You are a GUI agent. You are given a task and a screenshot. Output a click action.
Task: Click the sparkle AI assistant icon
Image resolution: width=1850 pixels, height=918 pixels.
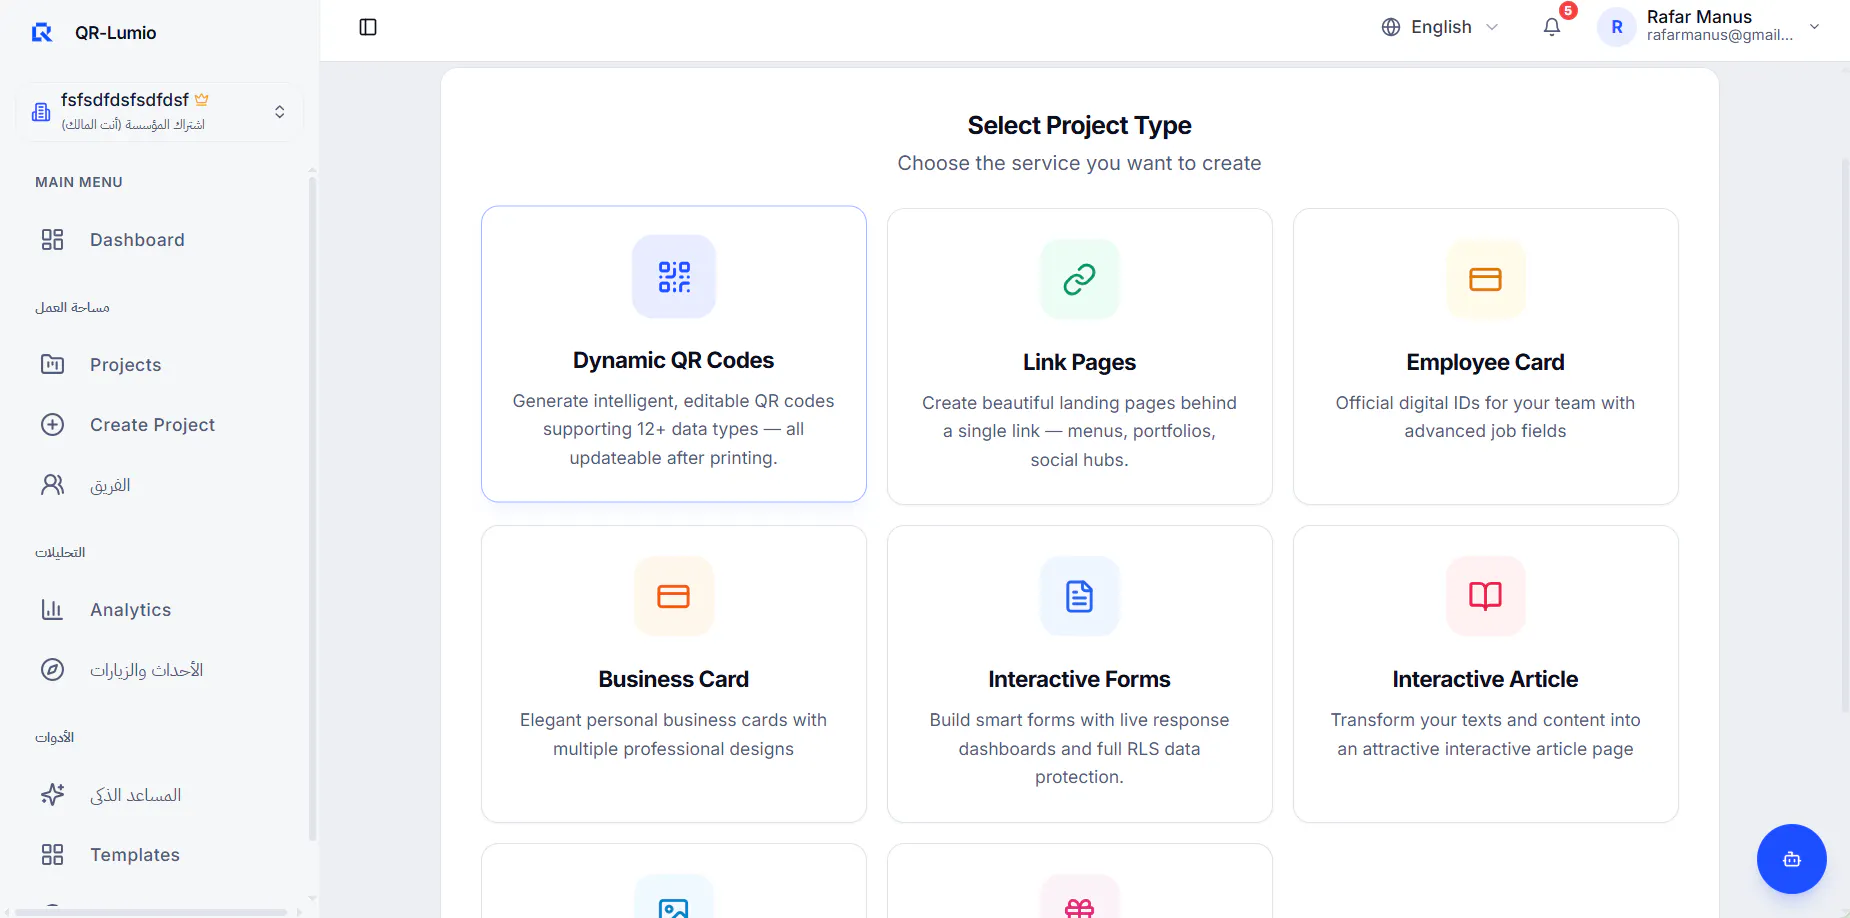point(52,795)
